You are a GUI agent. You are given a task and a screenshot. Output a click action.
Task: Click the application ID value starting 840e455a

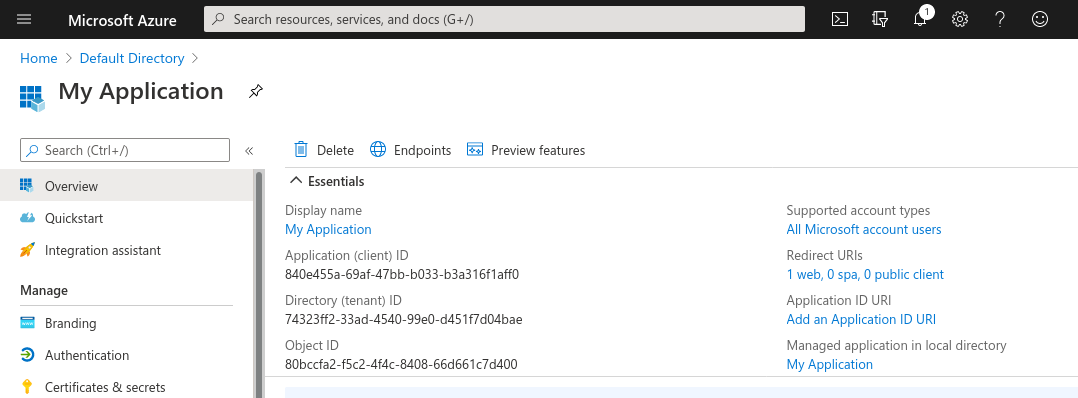[x=402, y=274]
